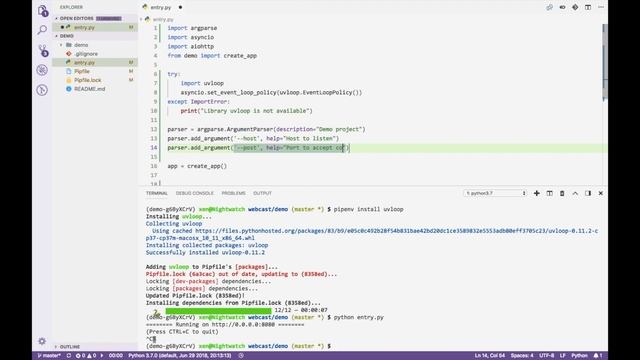Screen dimensions: 640x360
Task: Click the clock icon in the status bar
Action: coord(241,356)
